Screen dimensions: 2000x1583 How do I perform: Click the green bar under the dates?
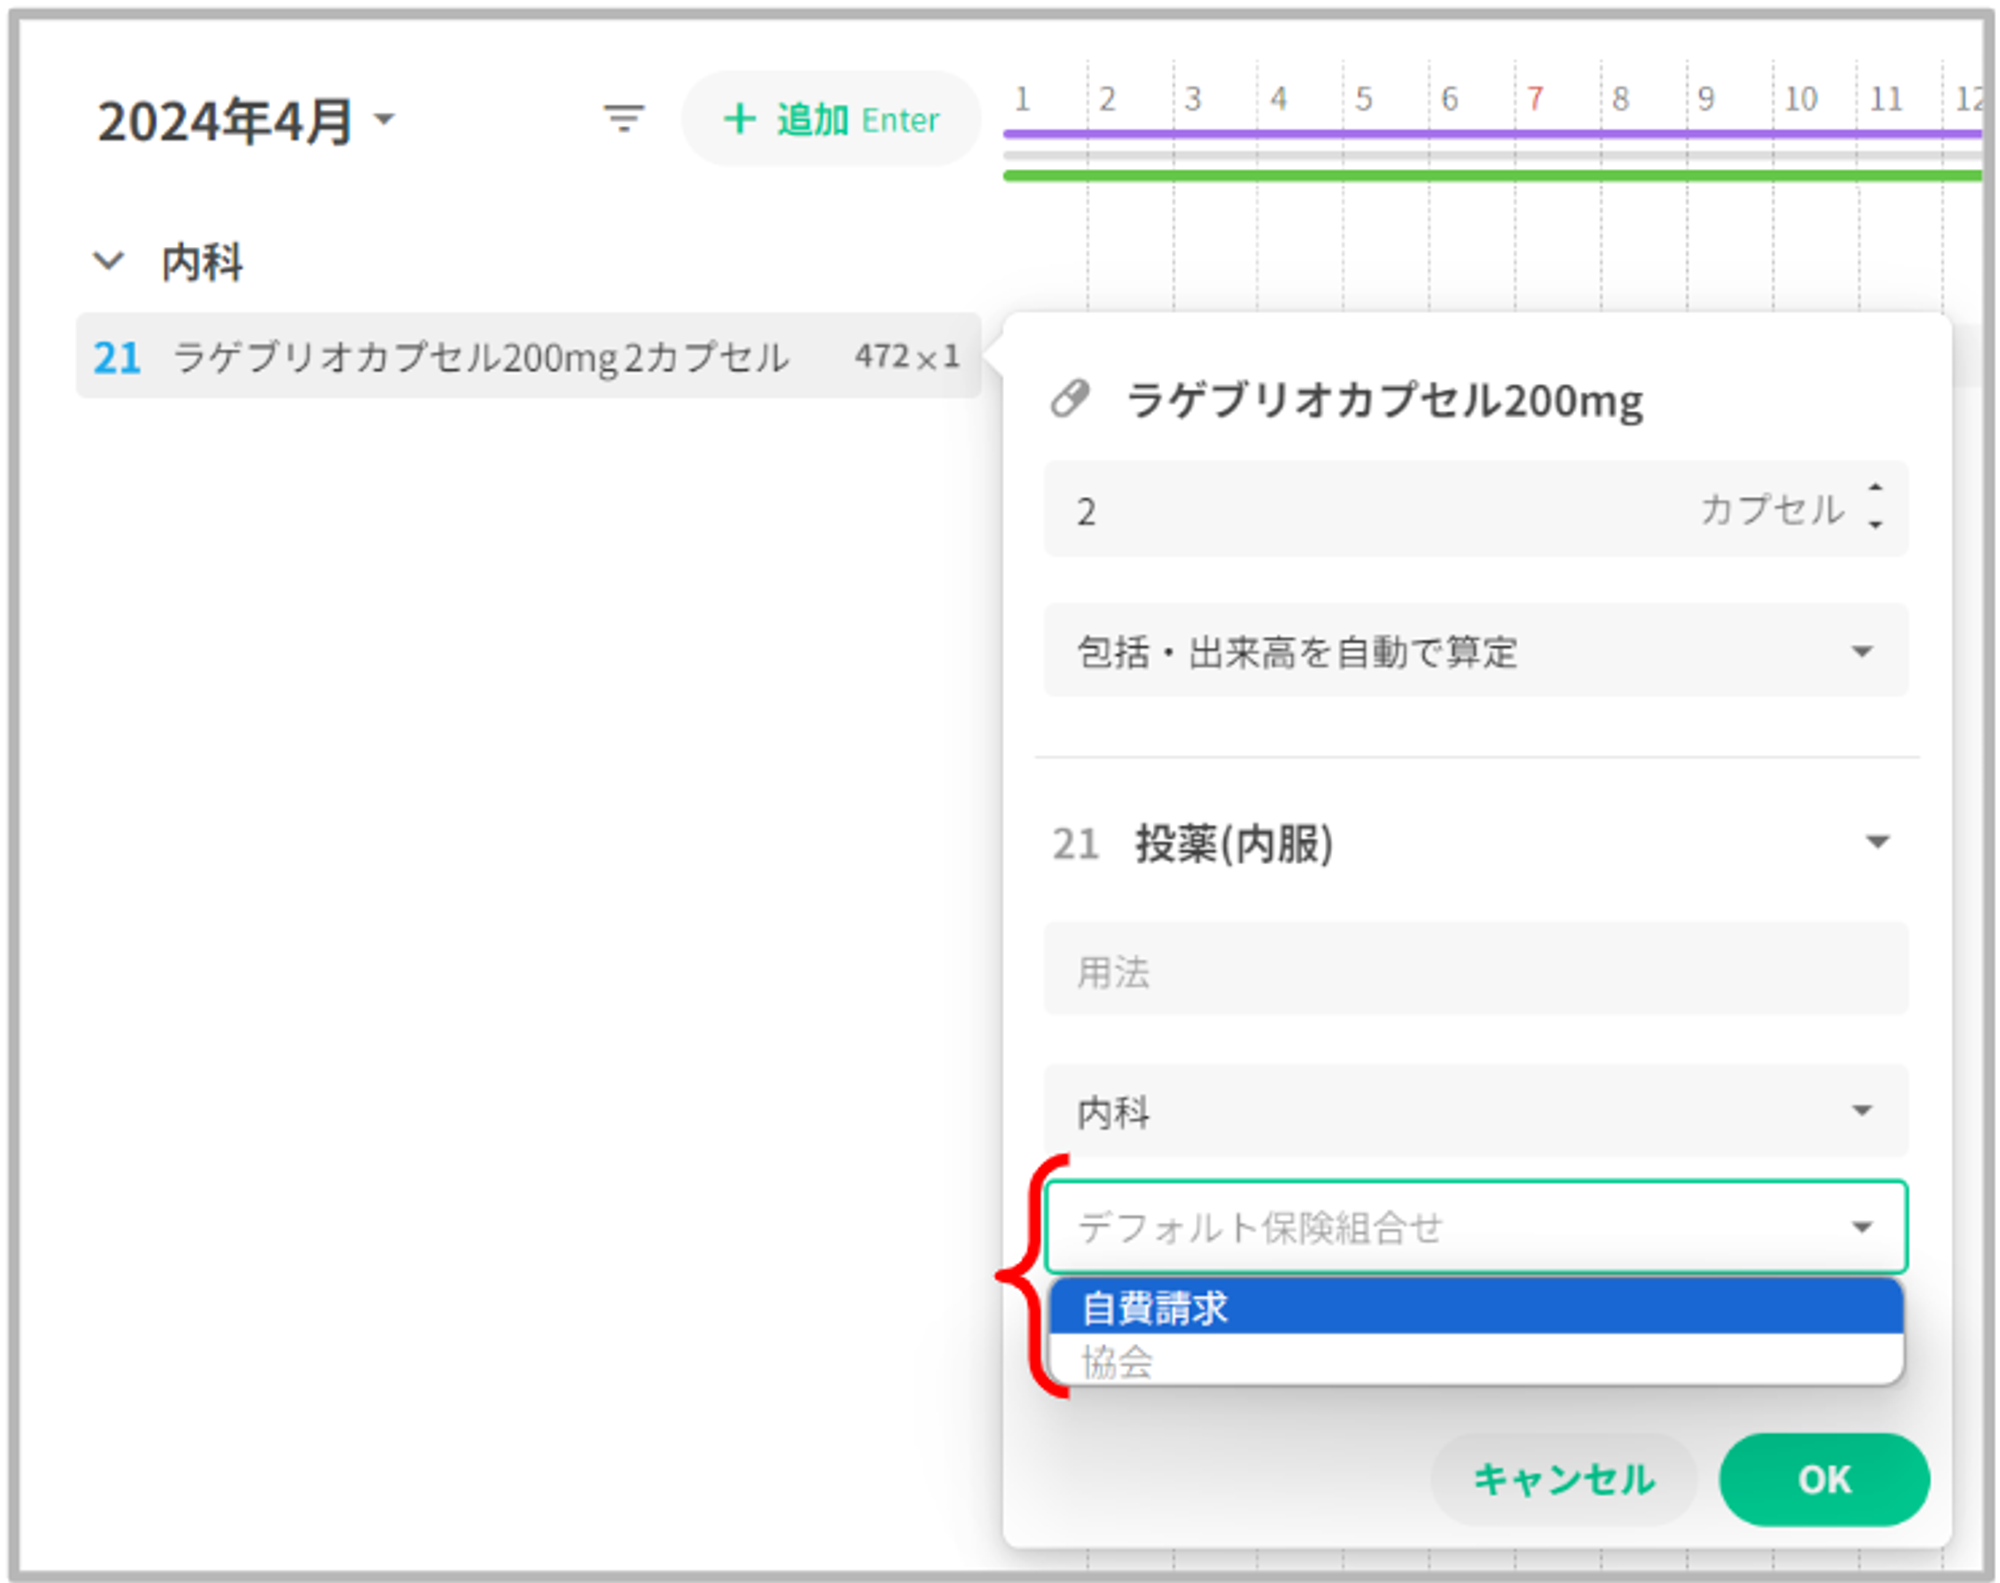click(x=1492, y=176)
